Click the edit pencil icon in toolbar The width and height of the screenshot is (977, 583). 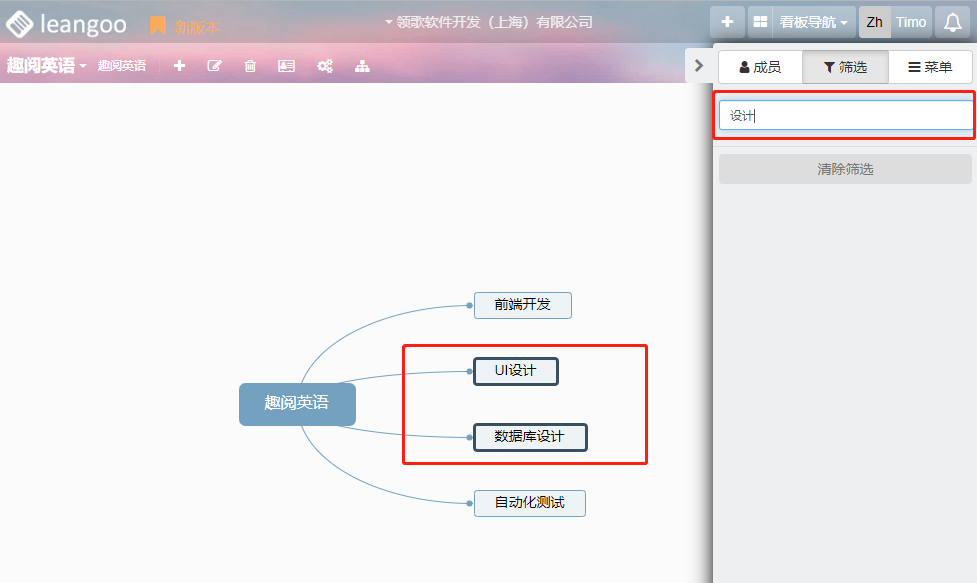pyautogui.click(x=214, y=66)
